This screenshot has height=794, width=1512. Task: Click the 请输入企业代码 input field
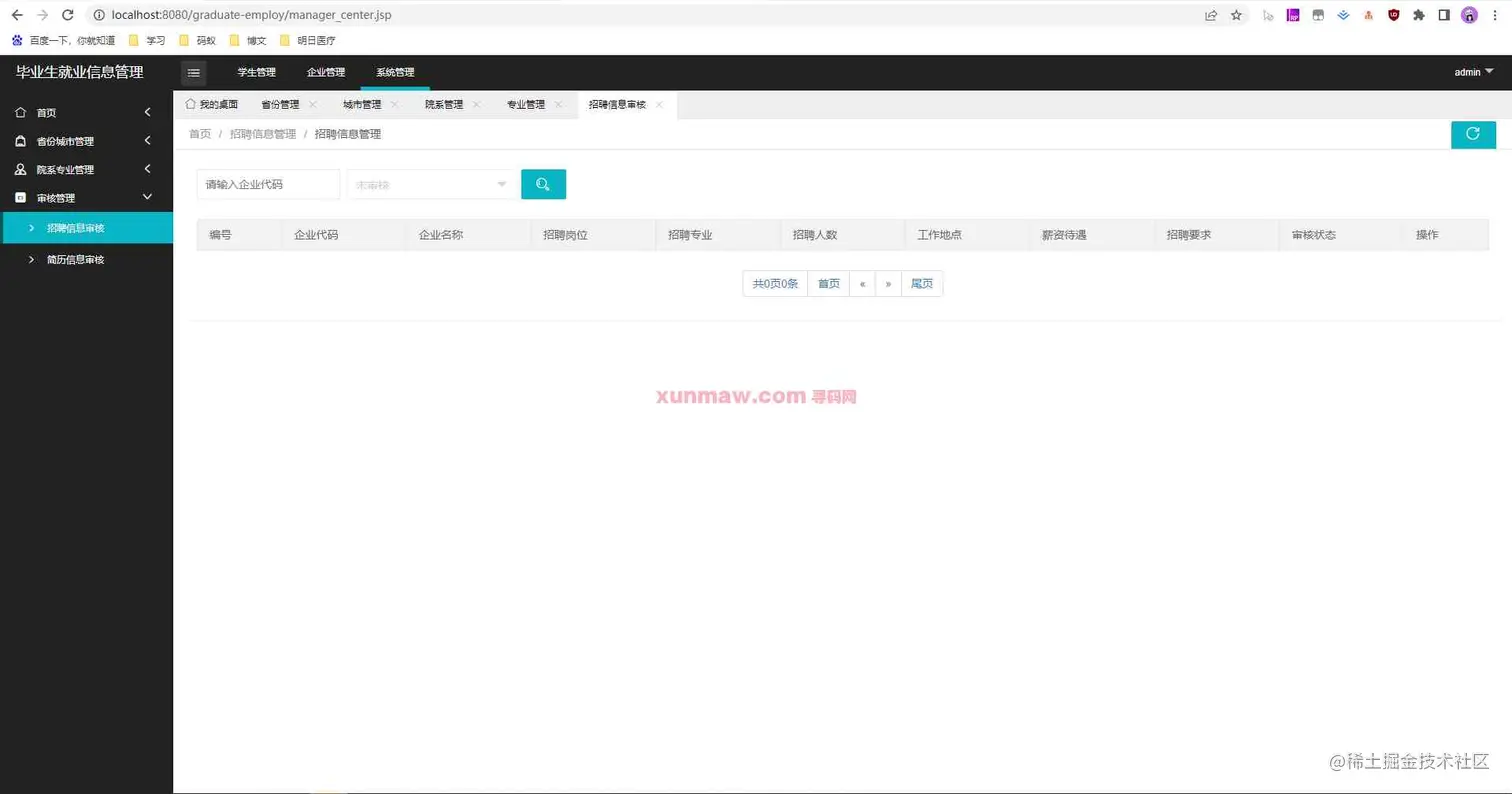pos(268,184)
